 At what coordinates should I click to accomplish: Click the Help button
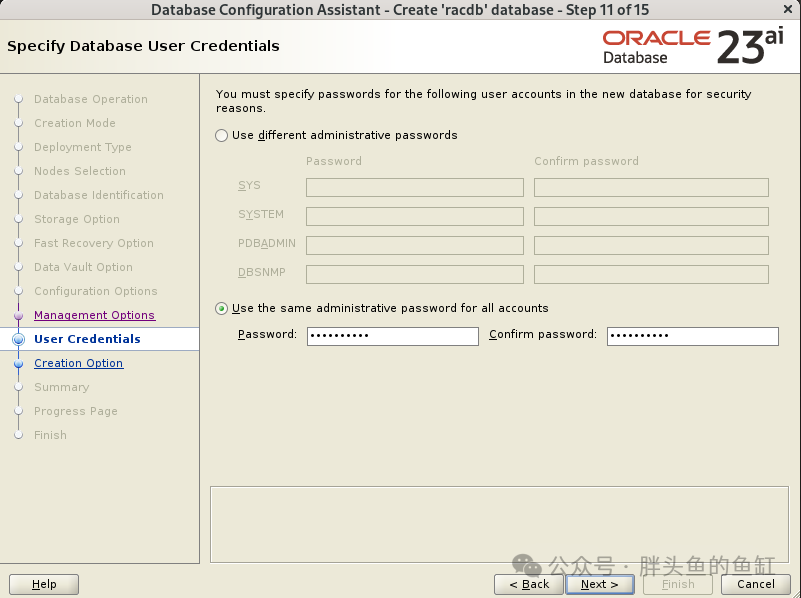pos(44,584)
